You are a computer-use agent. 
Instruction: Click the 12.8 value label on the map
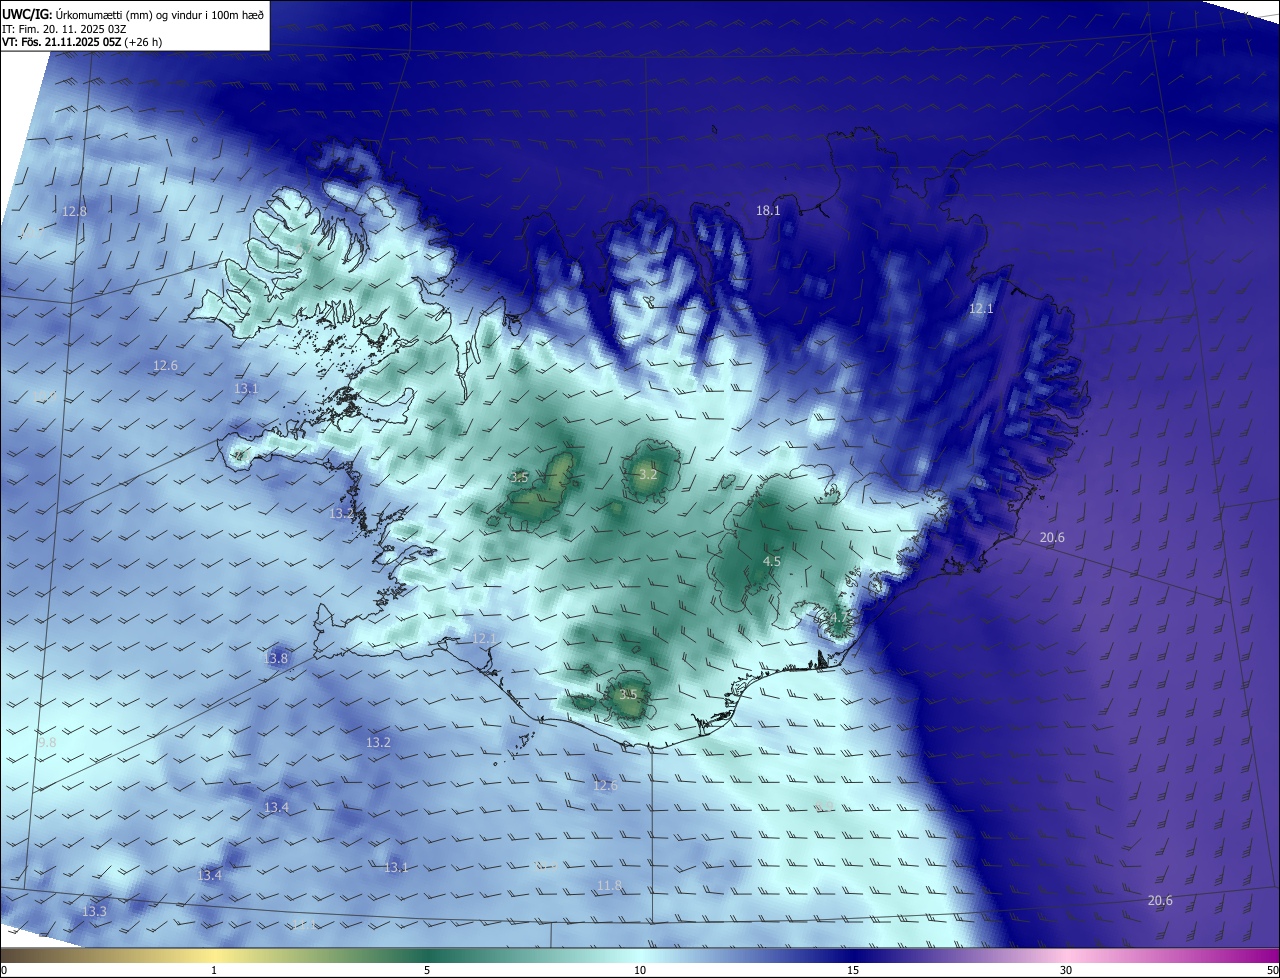[74, 212]
